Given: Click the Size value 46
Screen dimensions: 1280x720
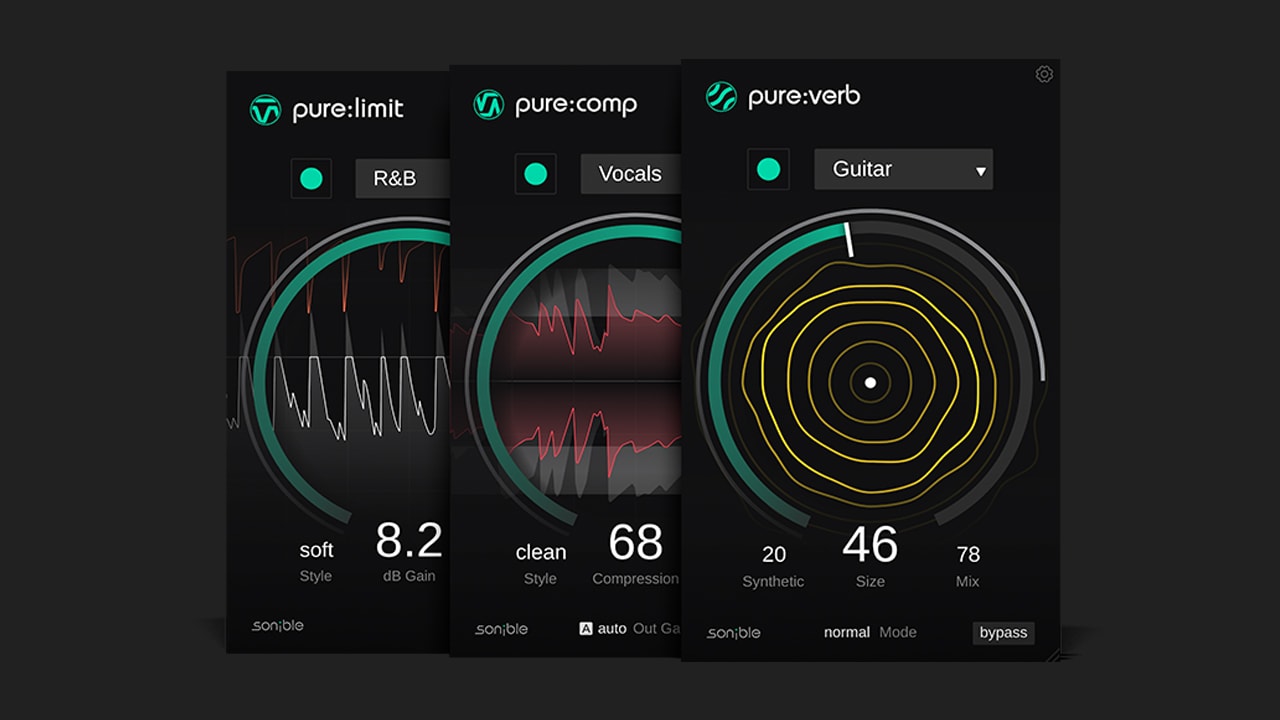Looking at the screenshot, I should [870, 545].
